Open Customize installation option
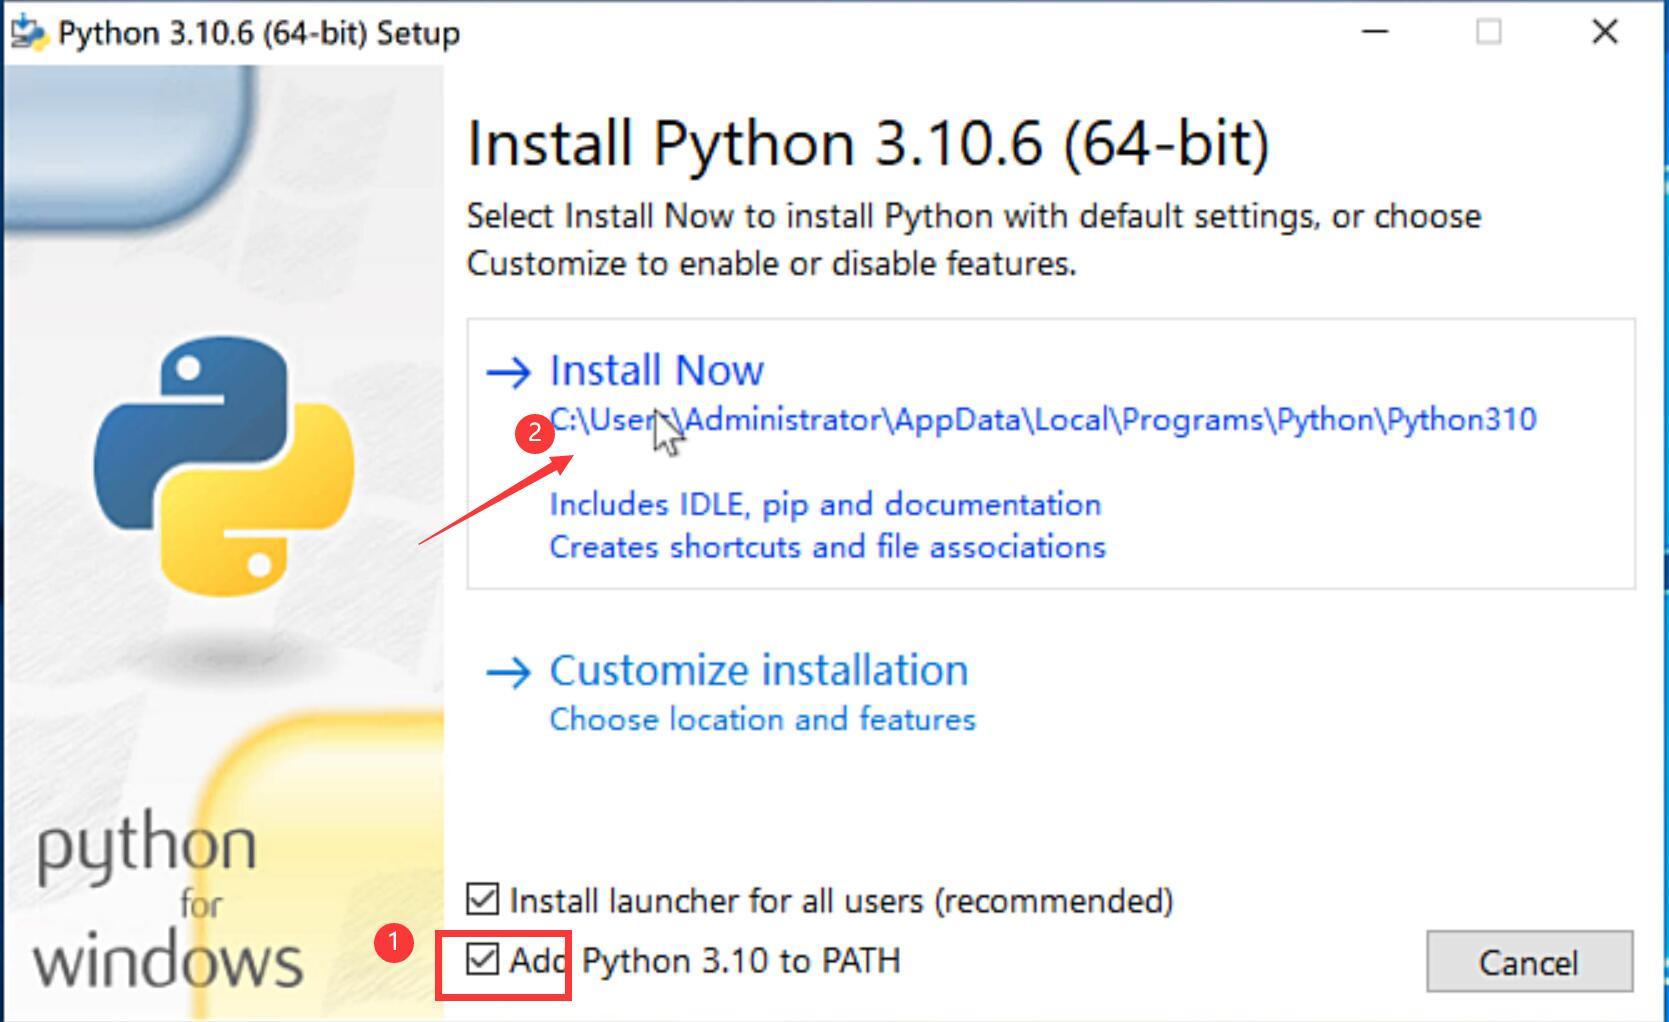This screenshot has width=1669, height=1022. (758, 670)
